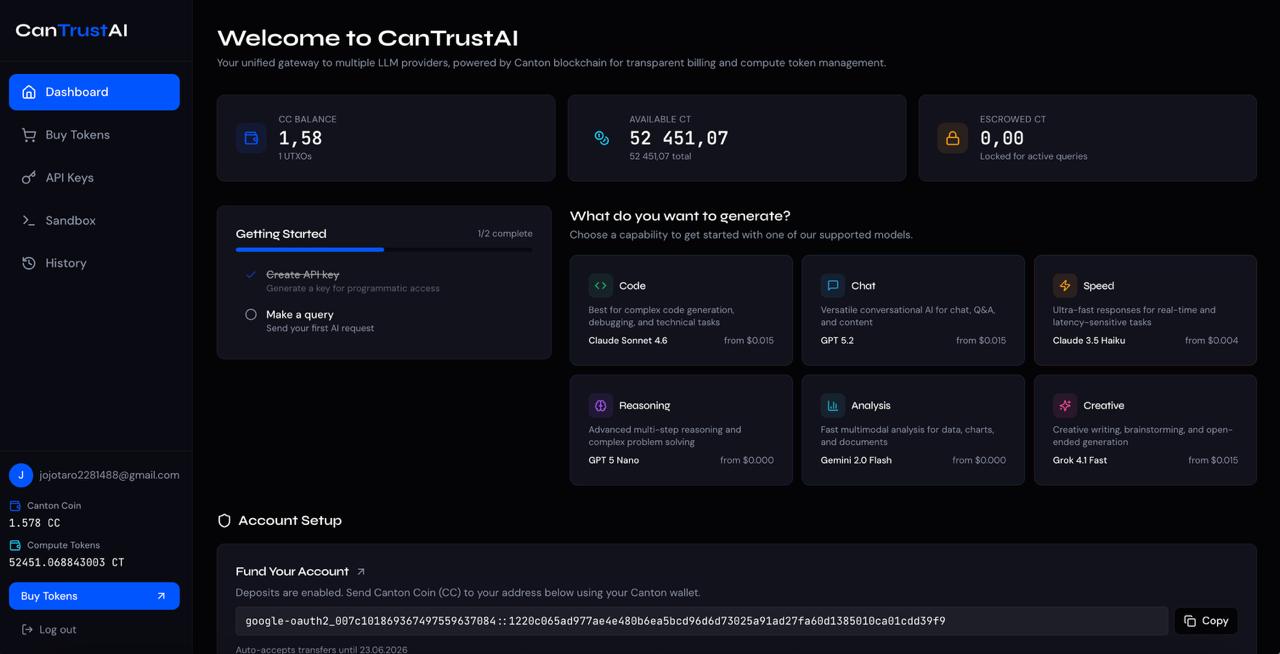Copy the Canton wallet address
This screenshot has height=654, width=1280.
pyautogui.click(x=1206, y=621)
